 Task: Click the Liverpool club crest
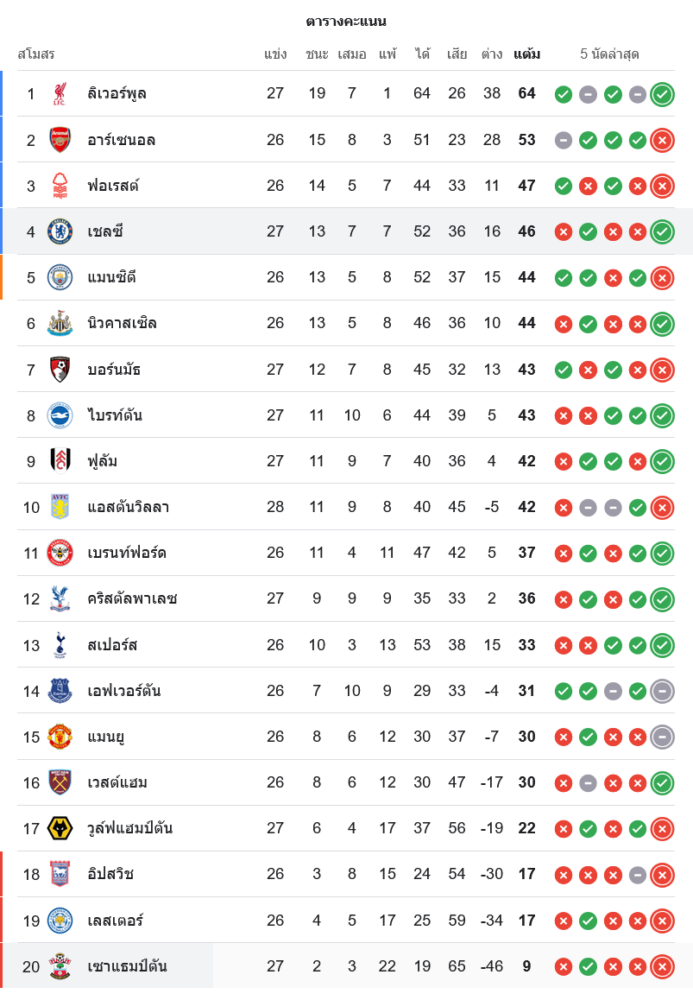[60, 94]
